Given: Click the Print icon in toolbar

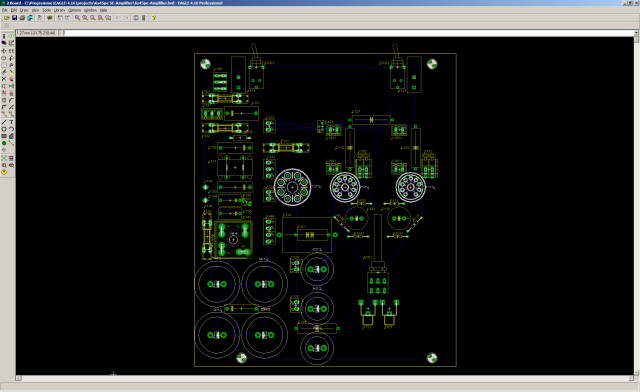Looking at the screenshot, I should click(x=22, y=18).
